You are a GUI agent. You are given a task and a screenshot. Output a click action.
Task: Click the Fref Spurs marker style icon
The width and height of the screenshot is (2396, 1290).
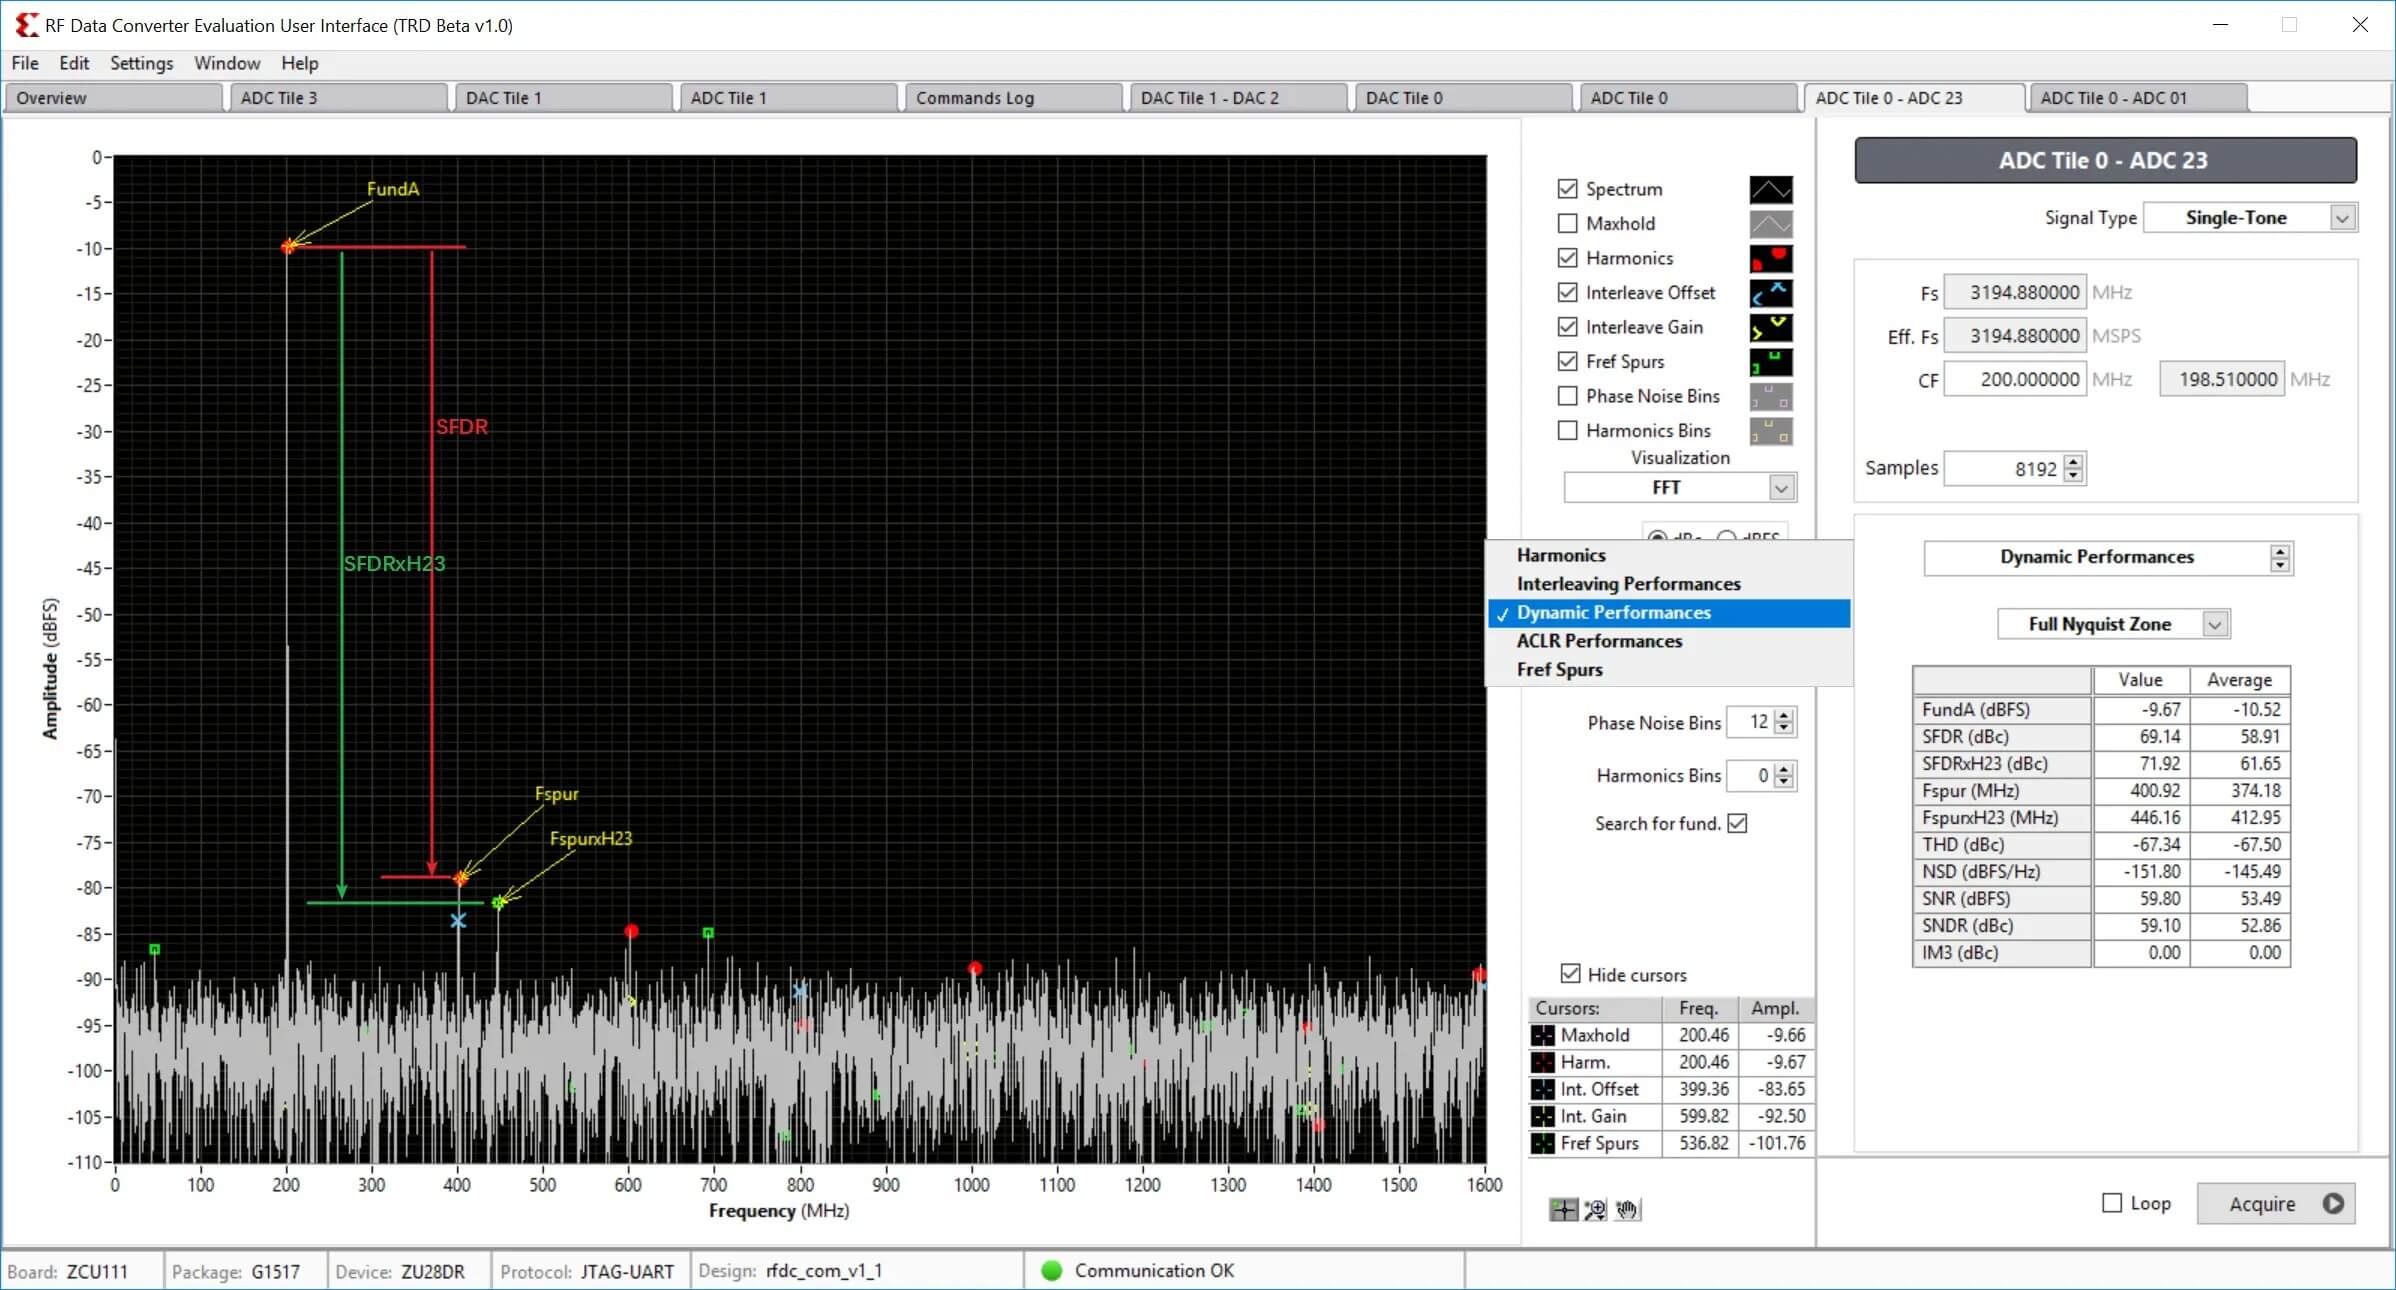[1770, 362]
